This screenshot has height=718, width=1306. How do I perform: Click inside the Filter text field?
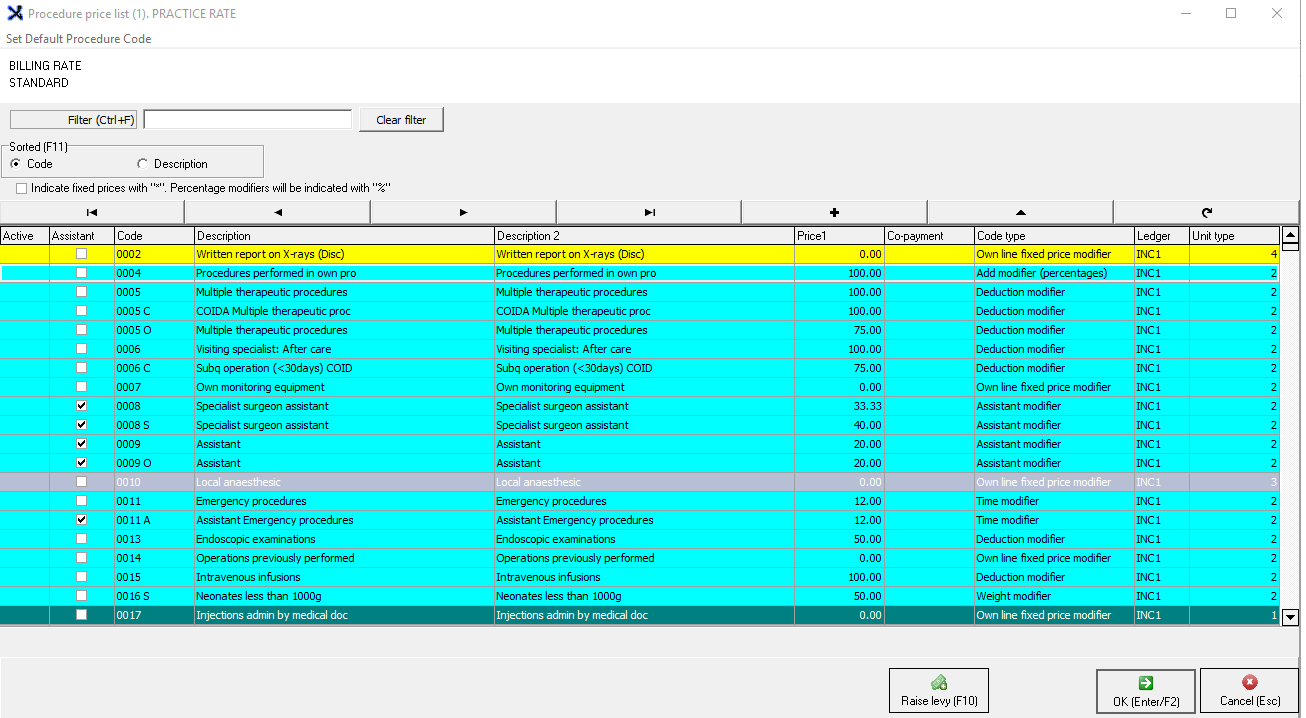tap(248, 120)
